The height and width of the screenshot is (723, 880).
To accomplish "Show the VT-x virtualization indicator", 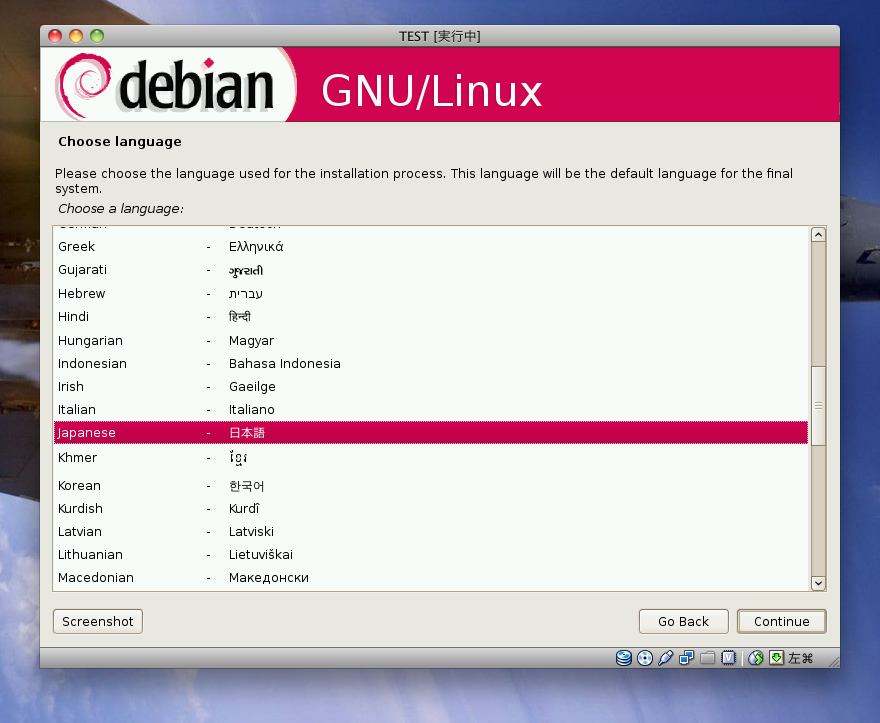I will click(728, 658).
